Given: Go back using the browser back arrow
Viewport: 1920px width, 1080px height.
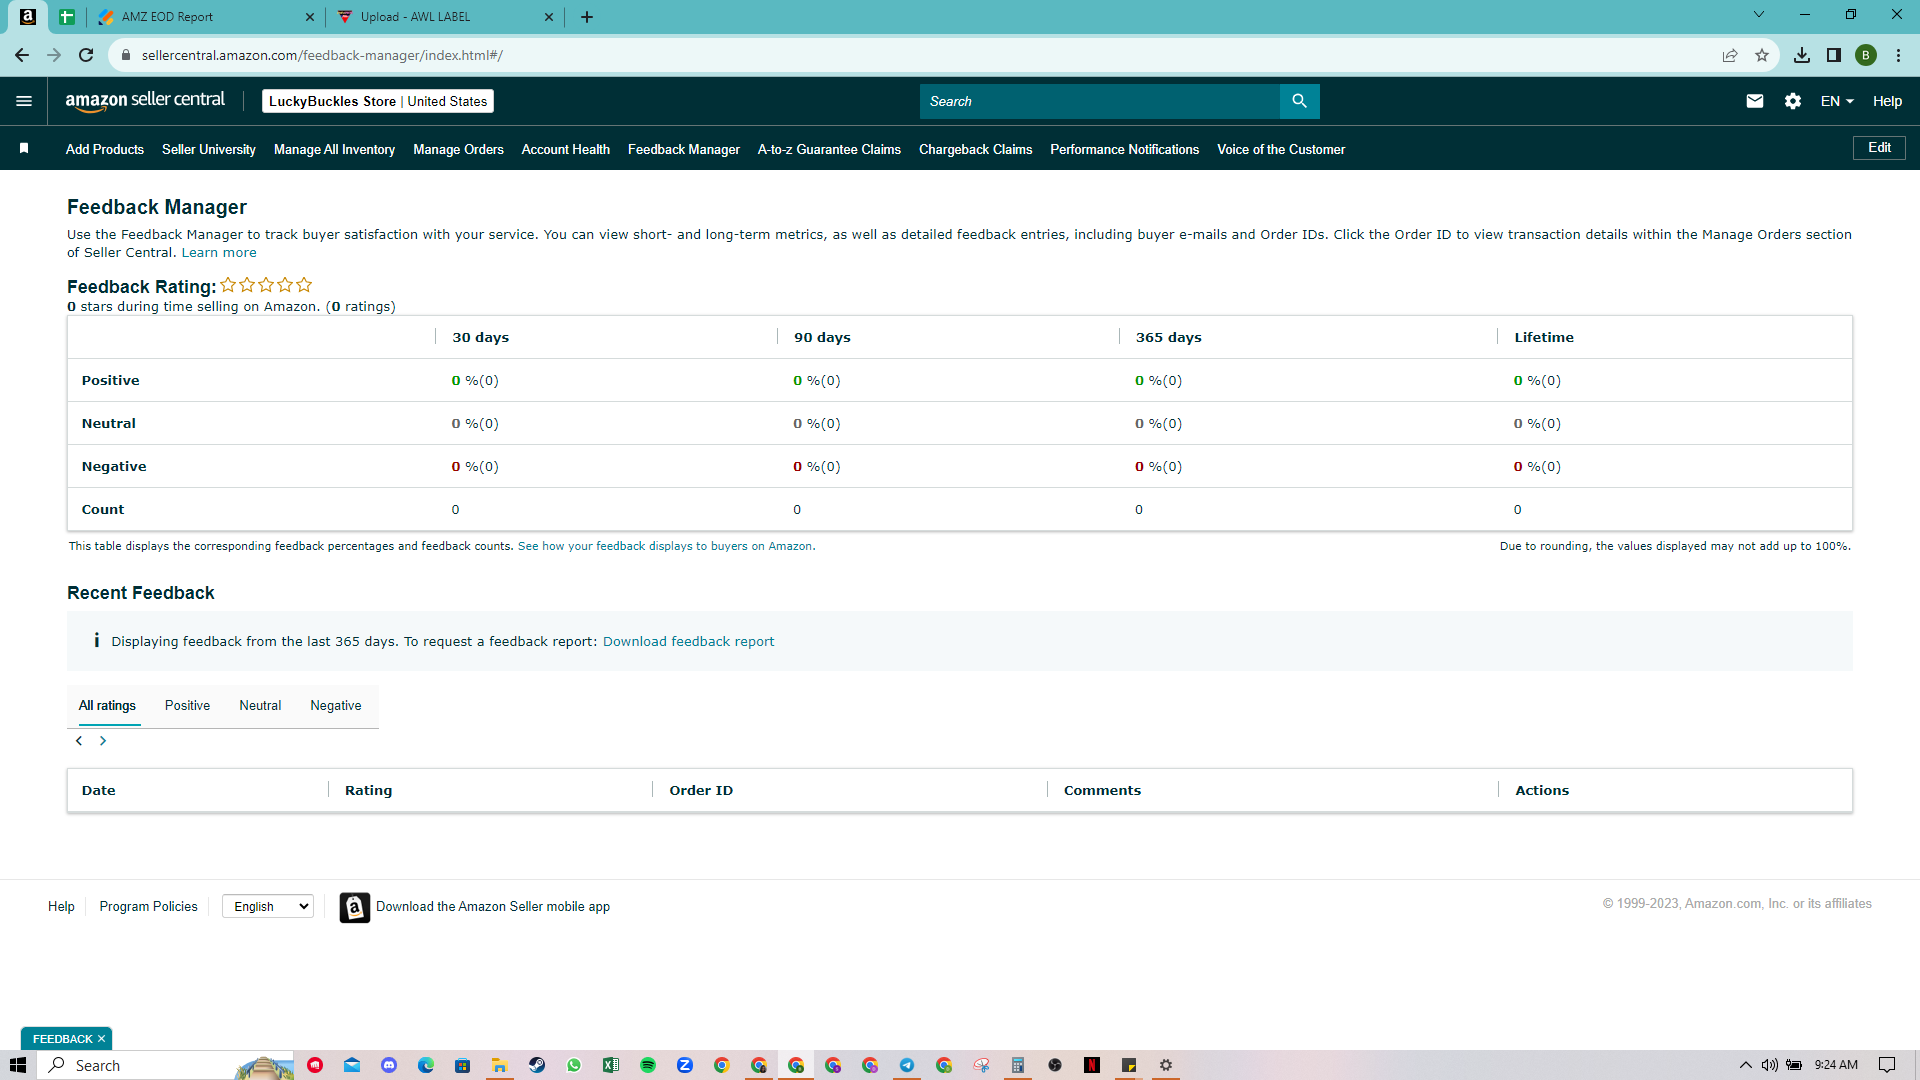Looking at the screenshot, I should tap(22, 55).
